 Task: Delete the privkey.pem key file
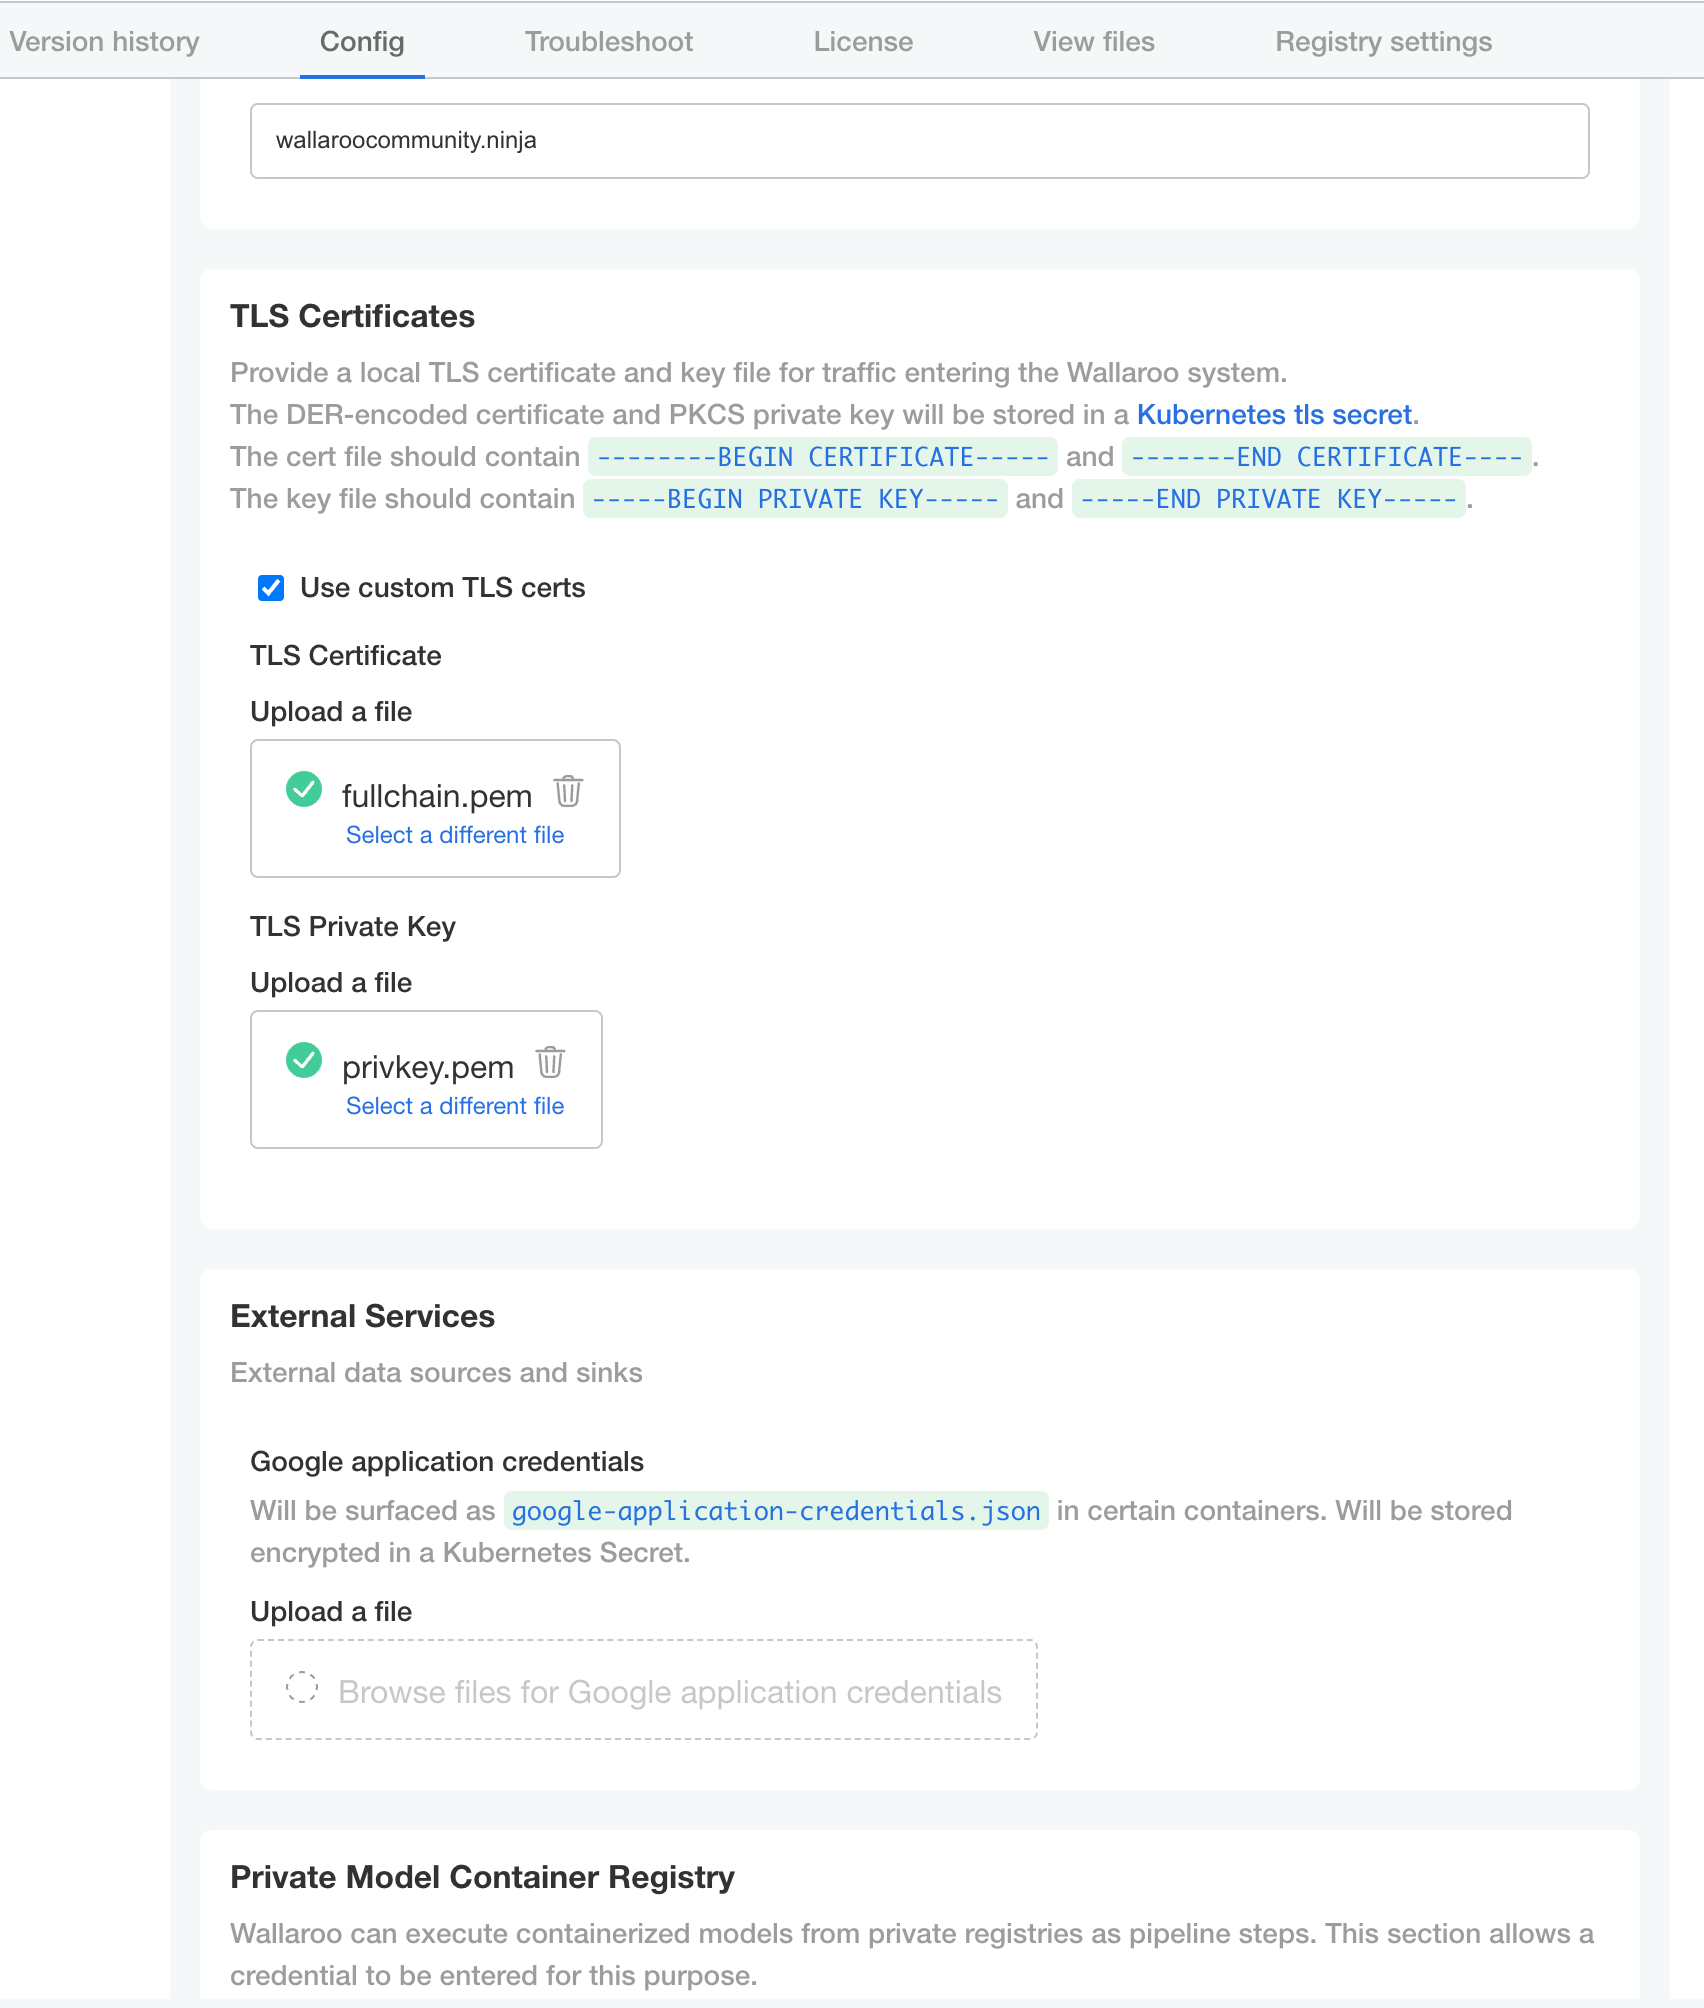pyautogui.click(x=550, y=1062)
